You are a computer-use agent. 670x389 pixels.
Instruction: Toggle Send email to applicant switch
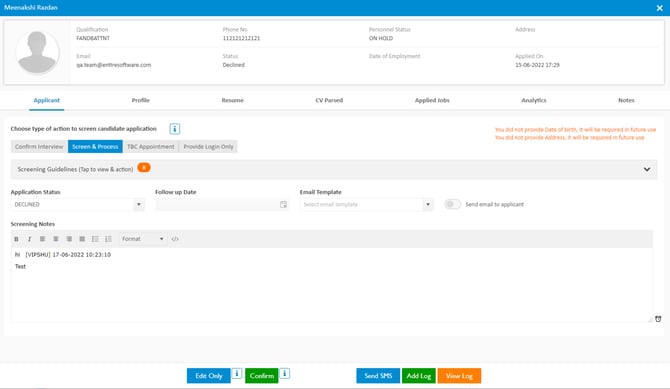pyautogui.click(x=453, y=204)
